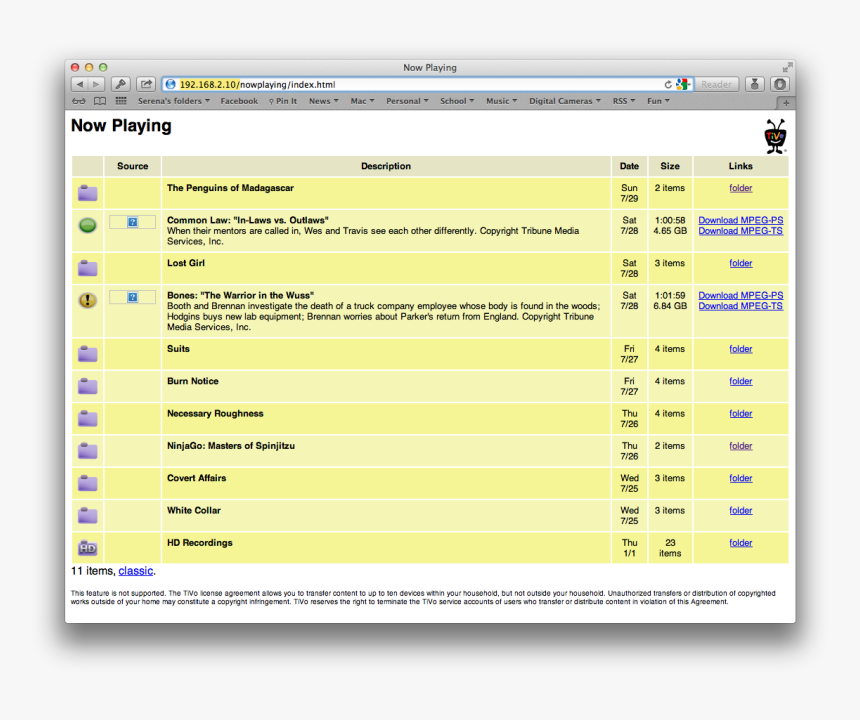Click the Safari back arrow button
The image size is (860, 720).
[x=80, y=84]
